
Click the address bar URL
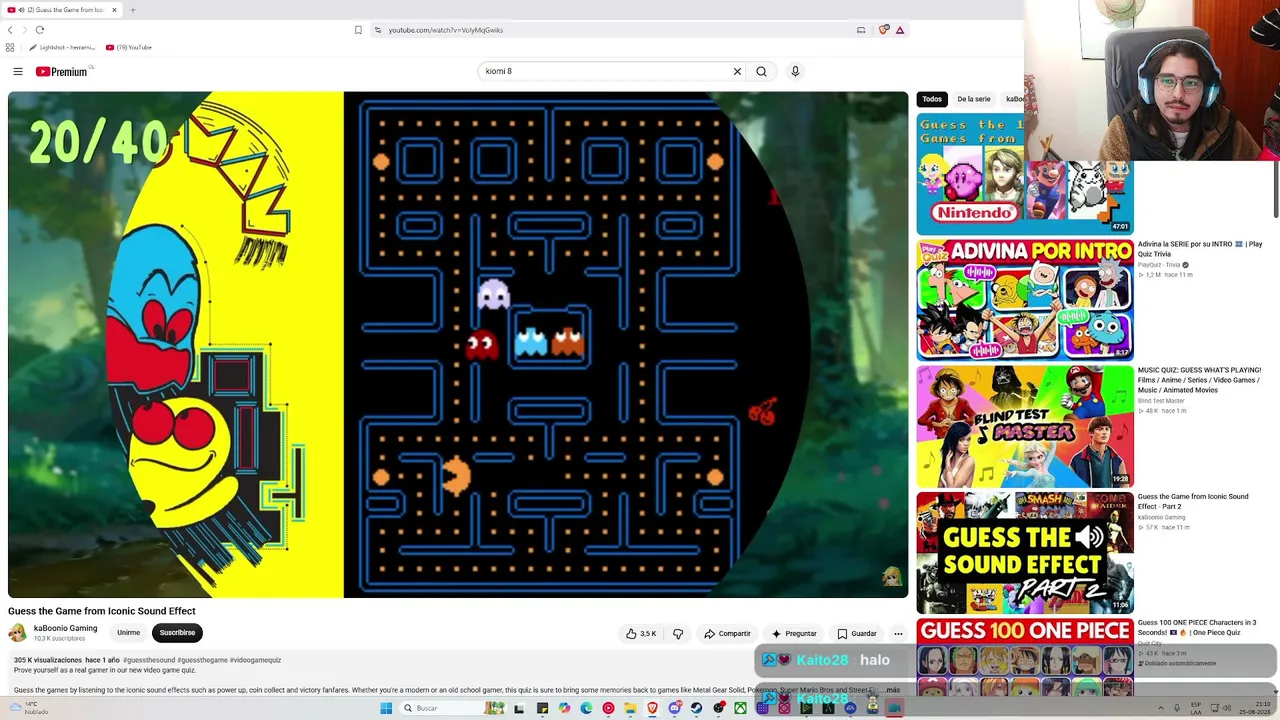tap(446, 30)
